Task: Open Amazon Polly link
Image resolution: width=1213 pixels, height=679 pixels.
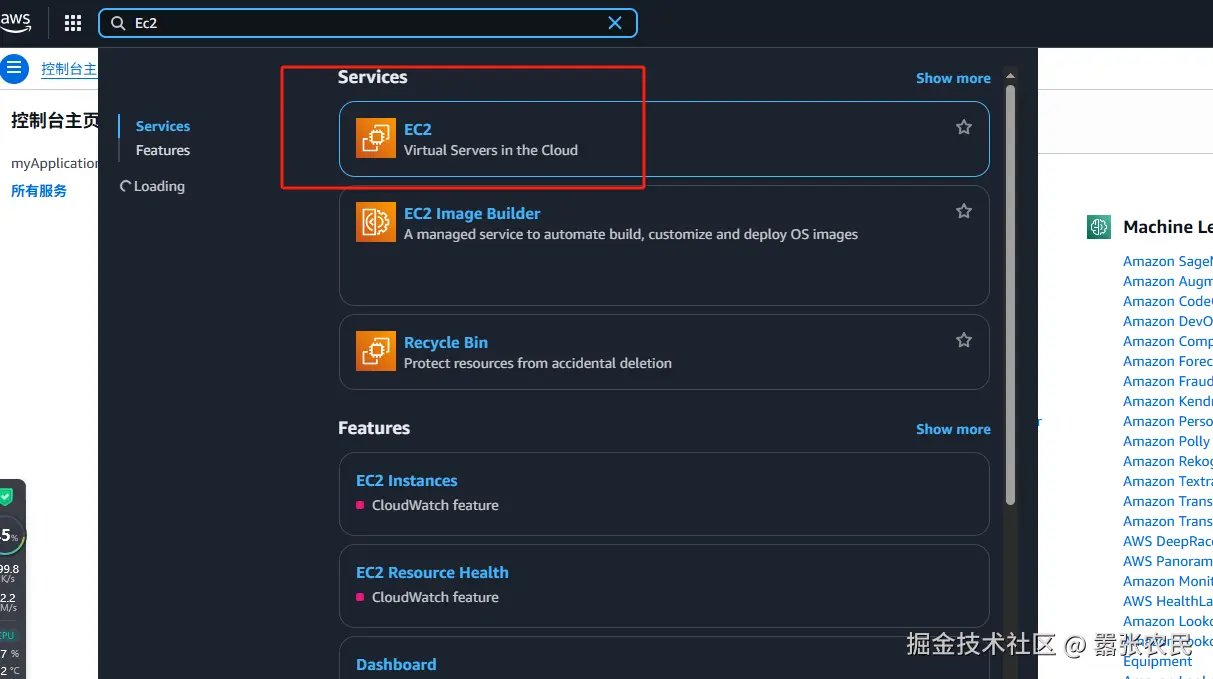Action: pyautogui.click(x=1166, y=441)
